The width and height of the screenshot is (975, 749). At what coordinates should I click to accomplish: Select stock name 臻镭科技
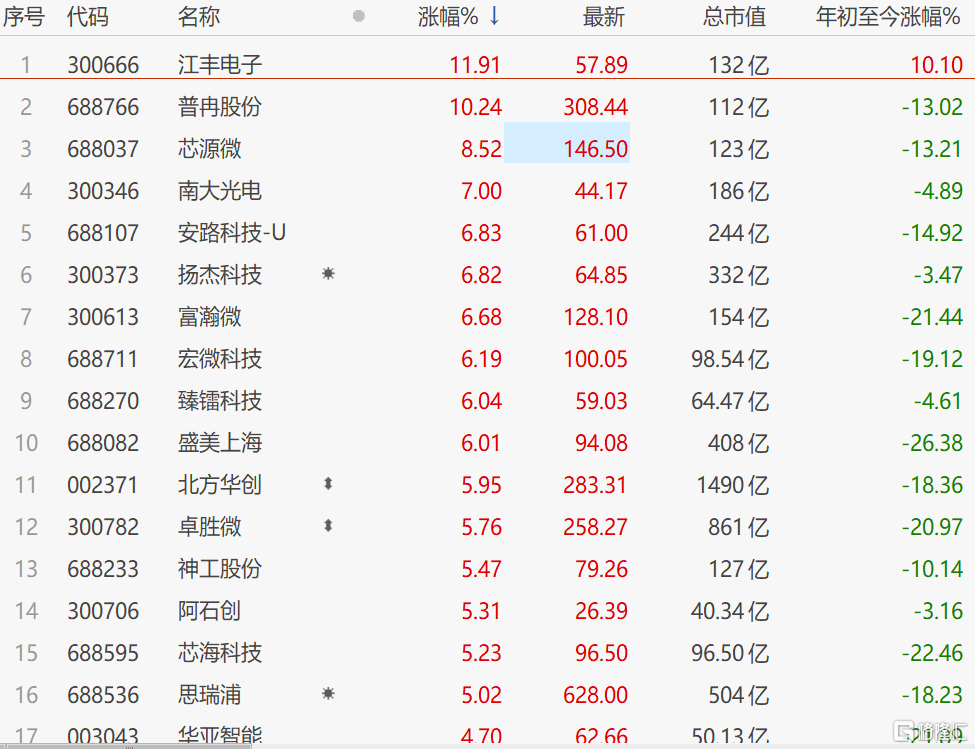[220, 401]
